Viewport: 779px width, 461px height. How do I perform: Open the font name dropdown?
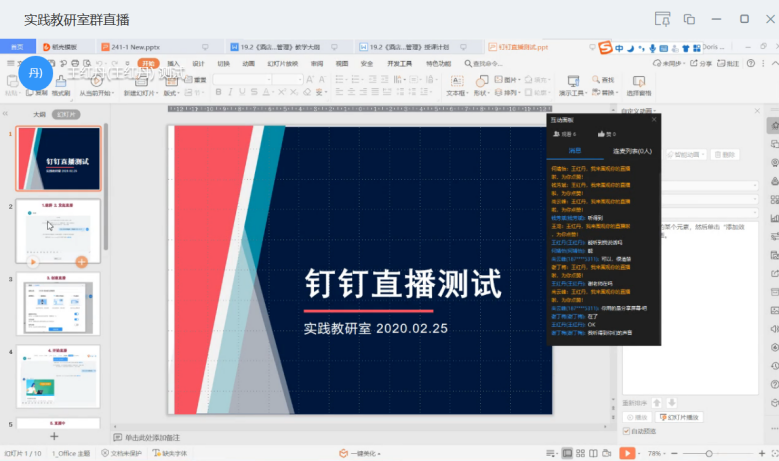click(269, 79)
